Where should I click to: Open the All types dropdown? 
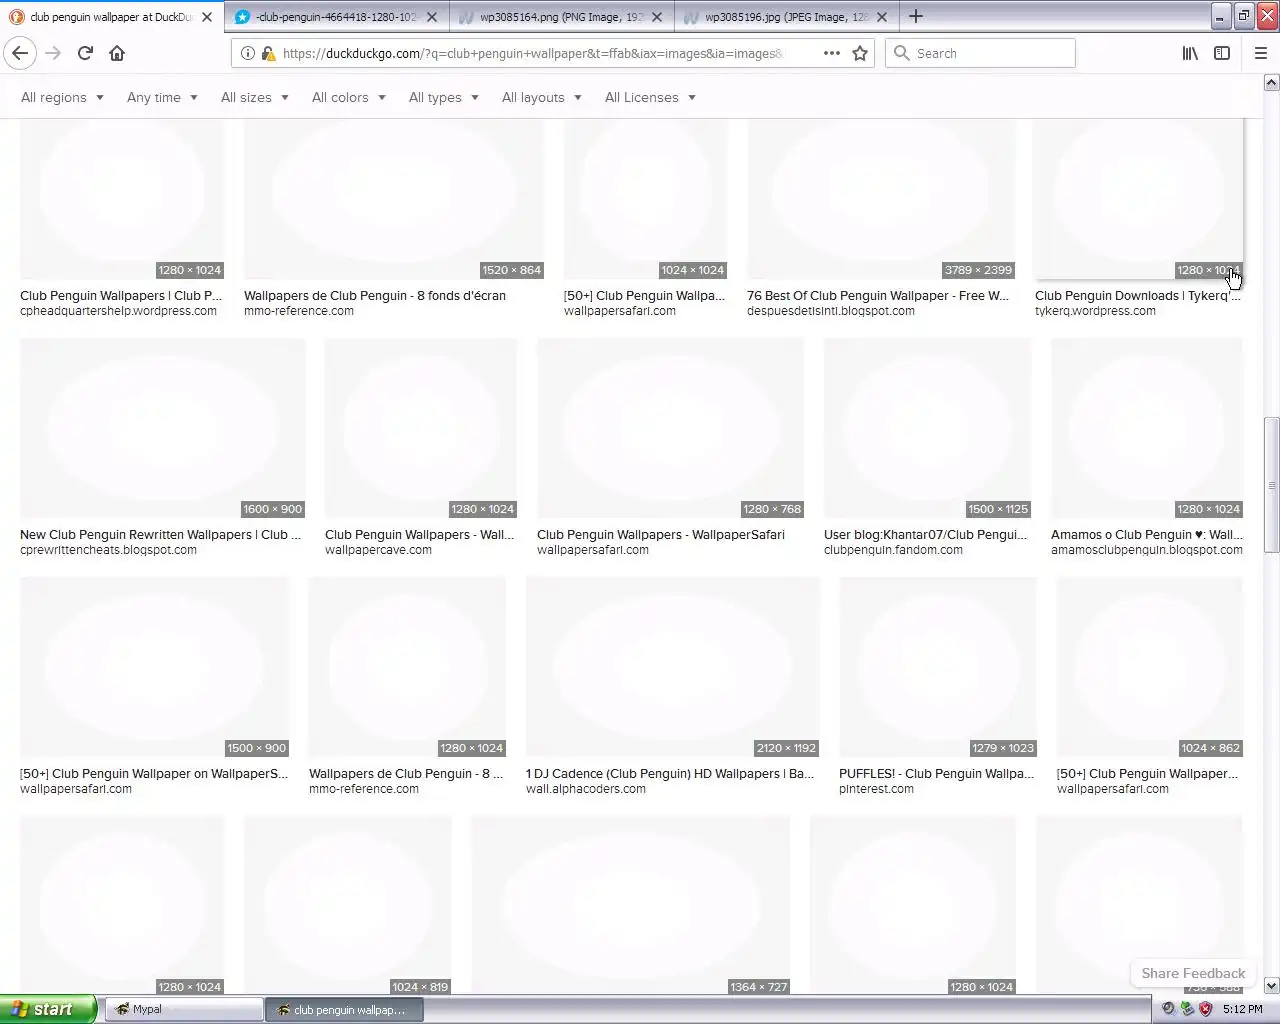pyautogui.click(x=443, y=97)
